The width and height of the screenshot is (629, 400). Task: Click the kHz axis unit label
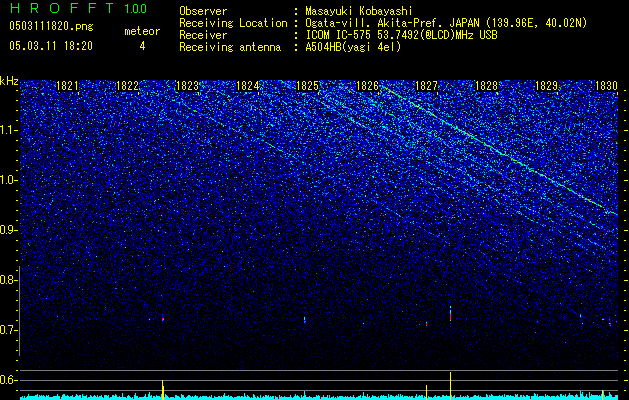(9, 81)
